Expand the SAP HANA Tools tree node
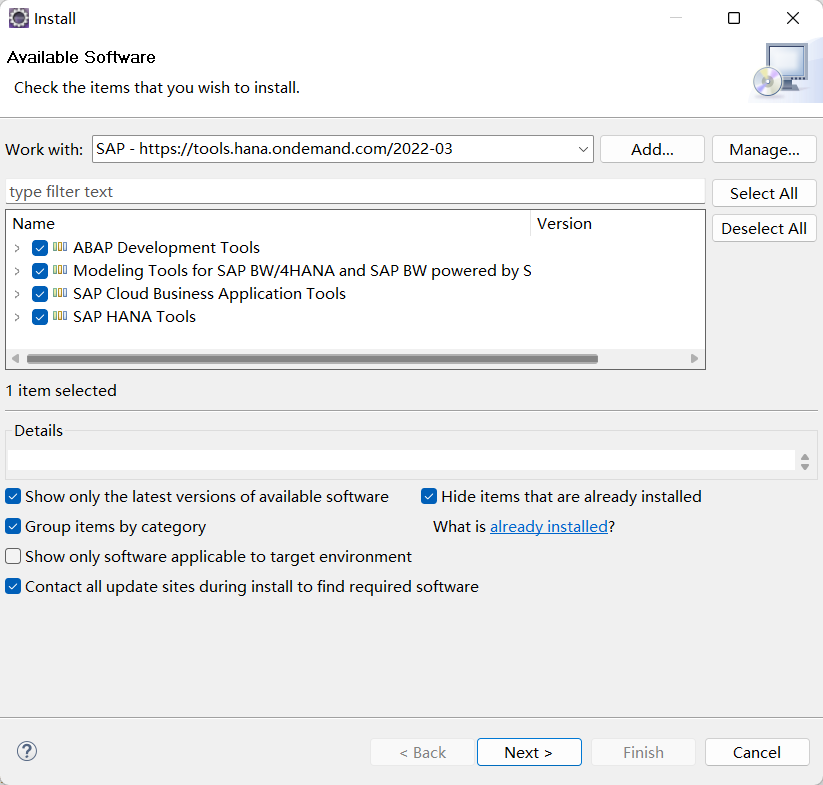823x785 pixels. [17, 317]
